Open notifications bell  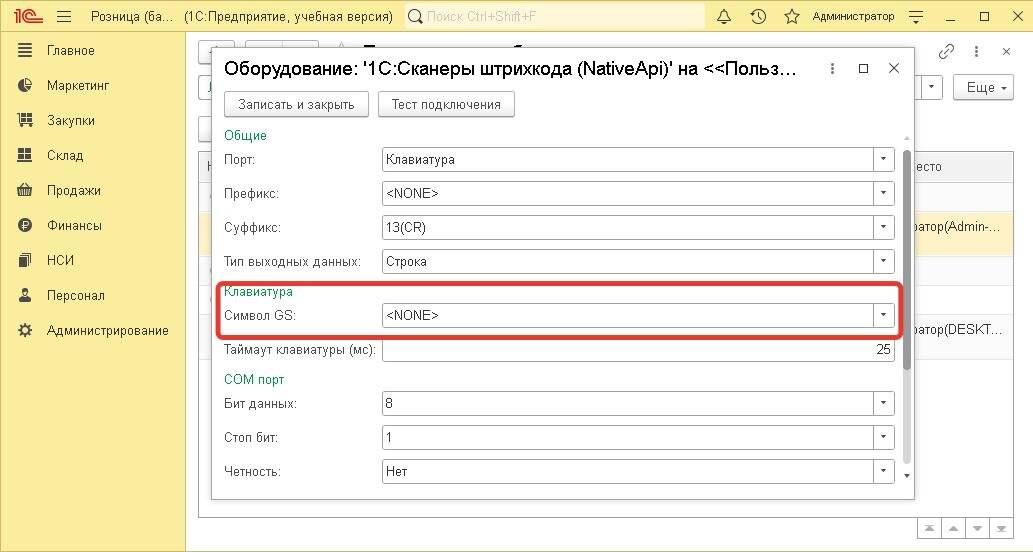point(724,16)
